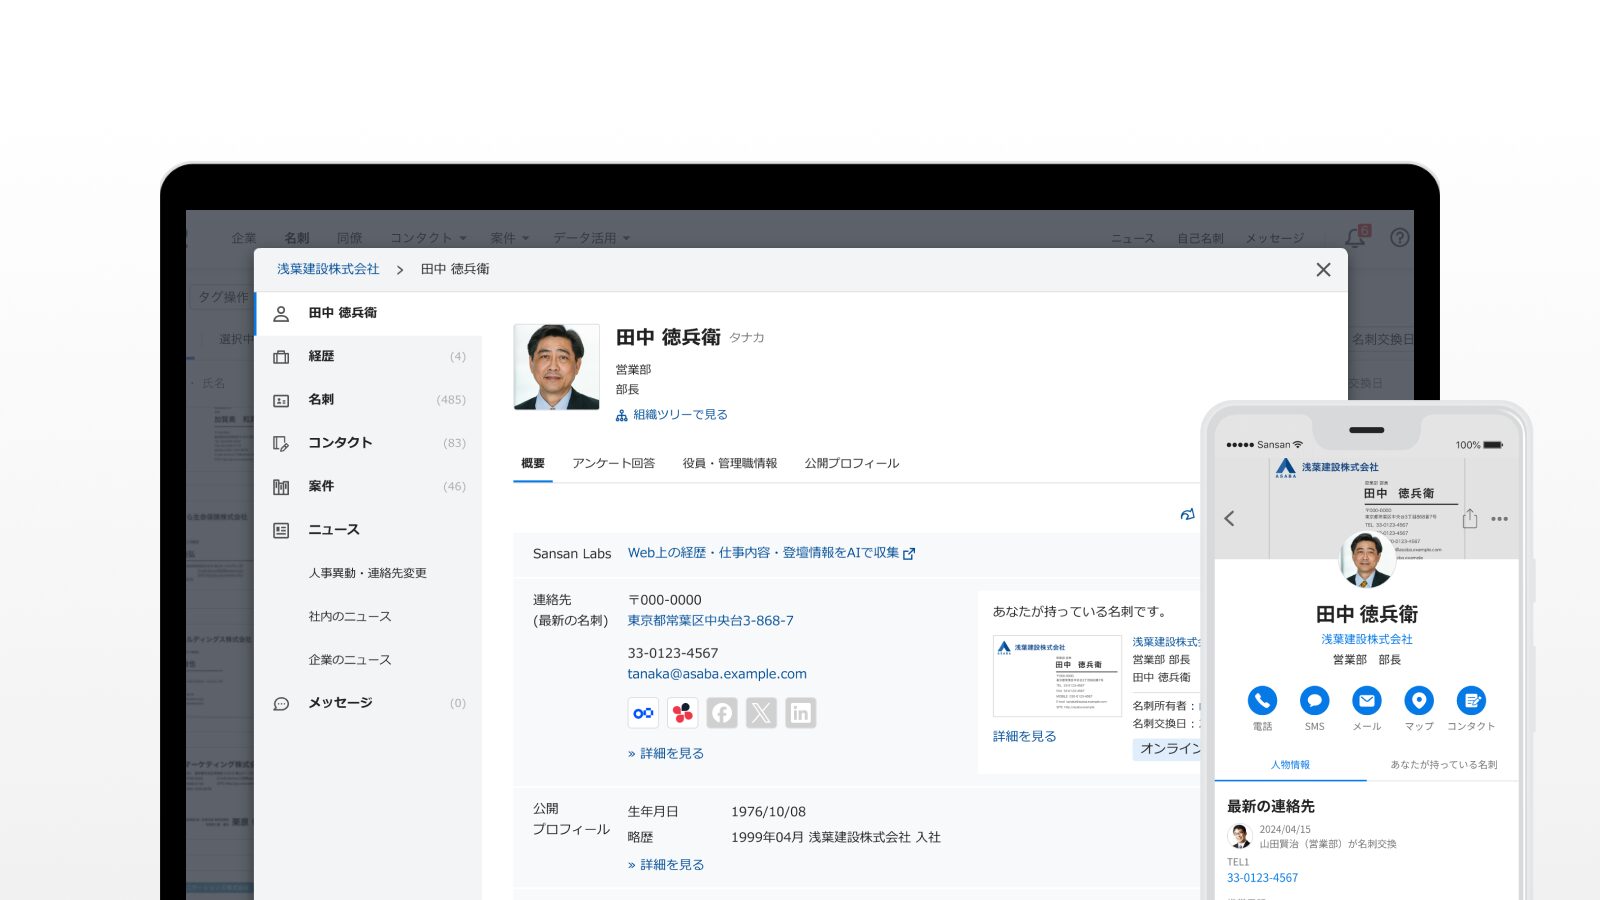Open 名刺 section in the sidebar
The height and width of the screenshot is (900, 1600).
click(x=368, y=400)
